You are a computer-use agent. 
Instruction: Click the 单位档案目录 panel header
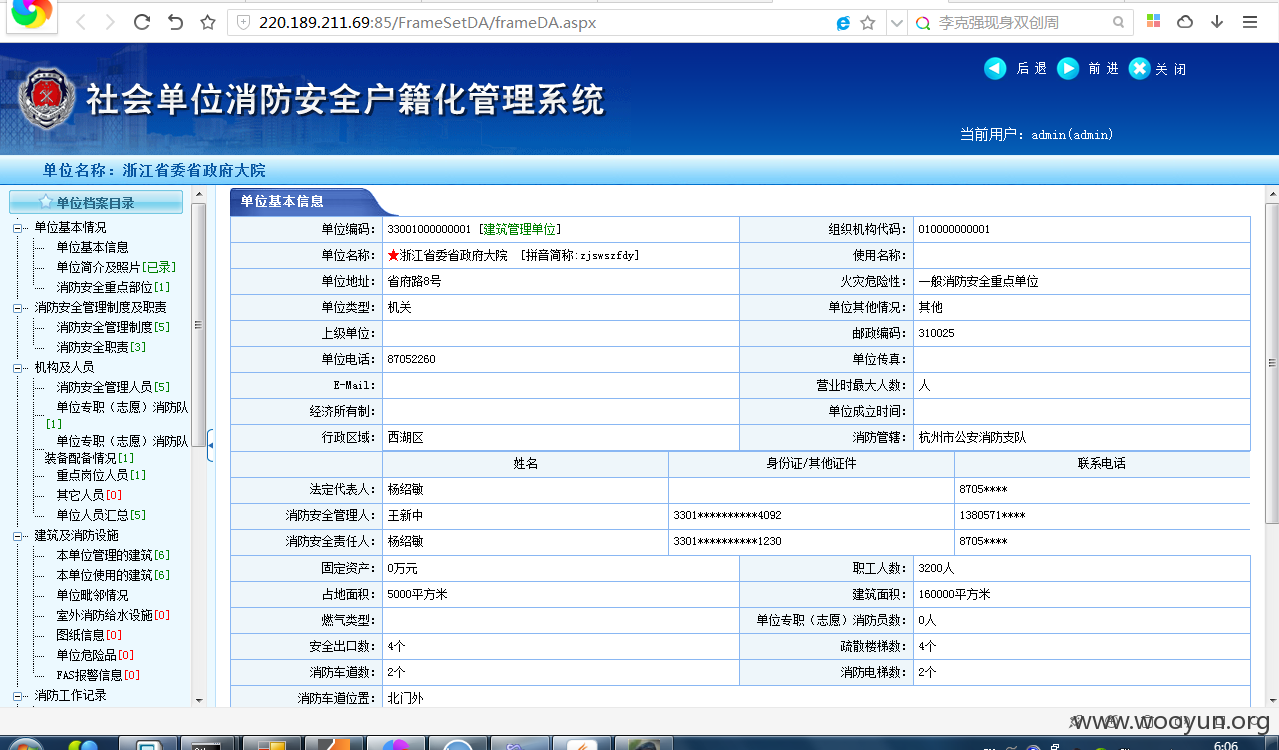(96, 202)
